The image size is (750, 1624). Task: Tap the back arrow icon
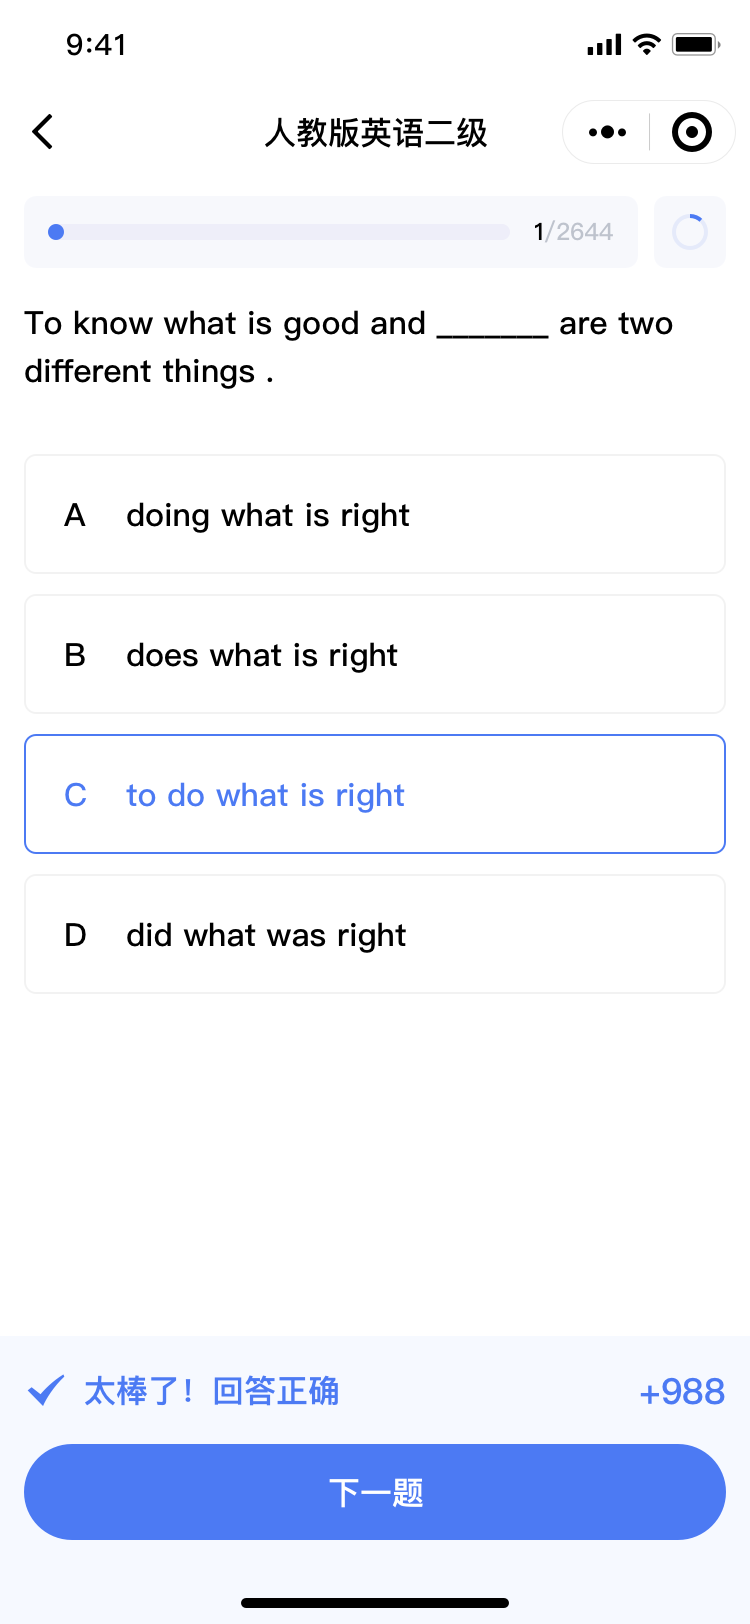coord(43,131)
